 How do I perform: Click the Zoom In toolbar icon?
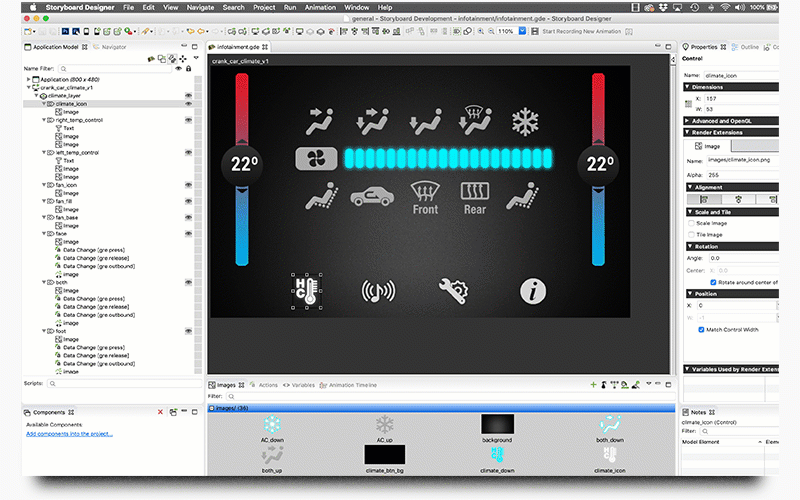(481, 32)
